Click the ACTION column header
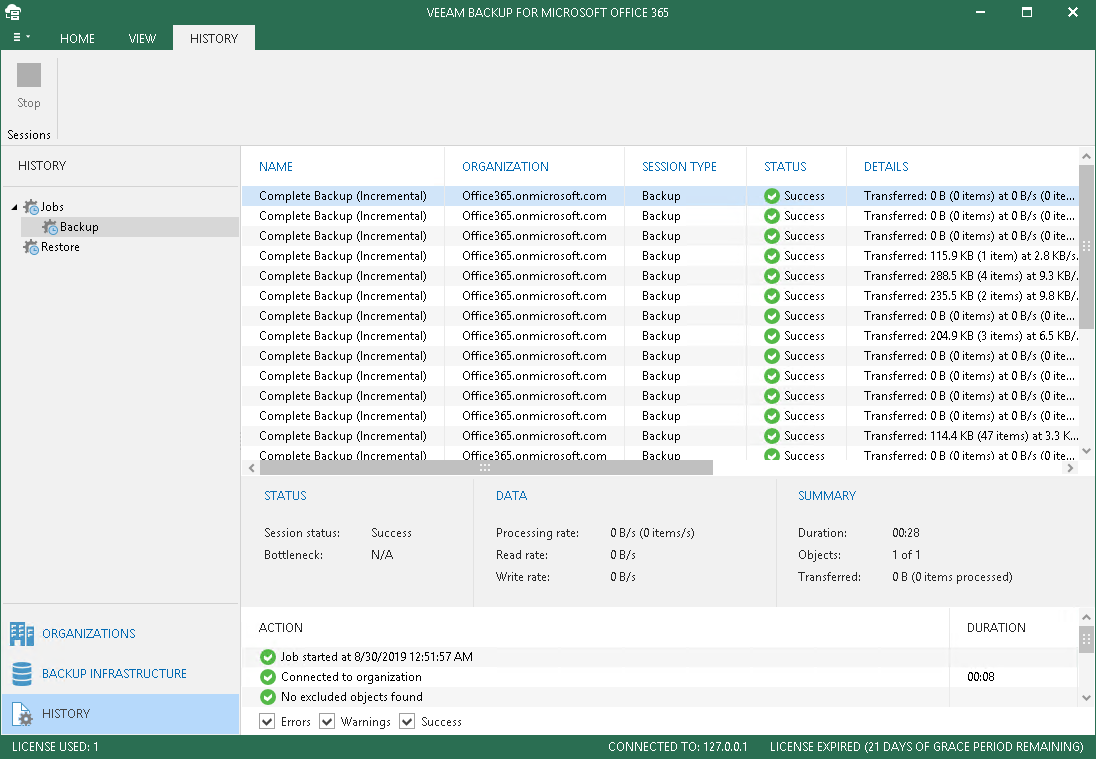Viewport: 1096px width, 759px height. tap(280, 628)
